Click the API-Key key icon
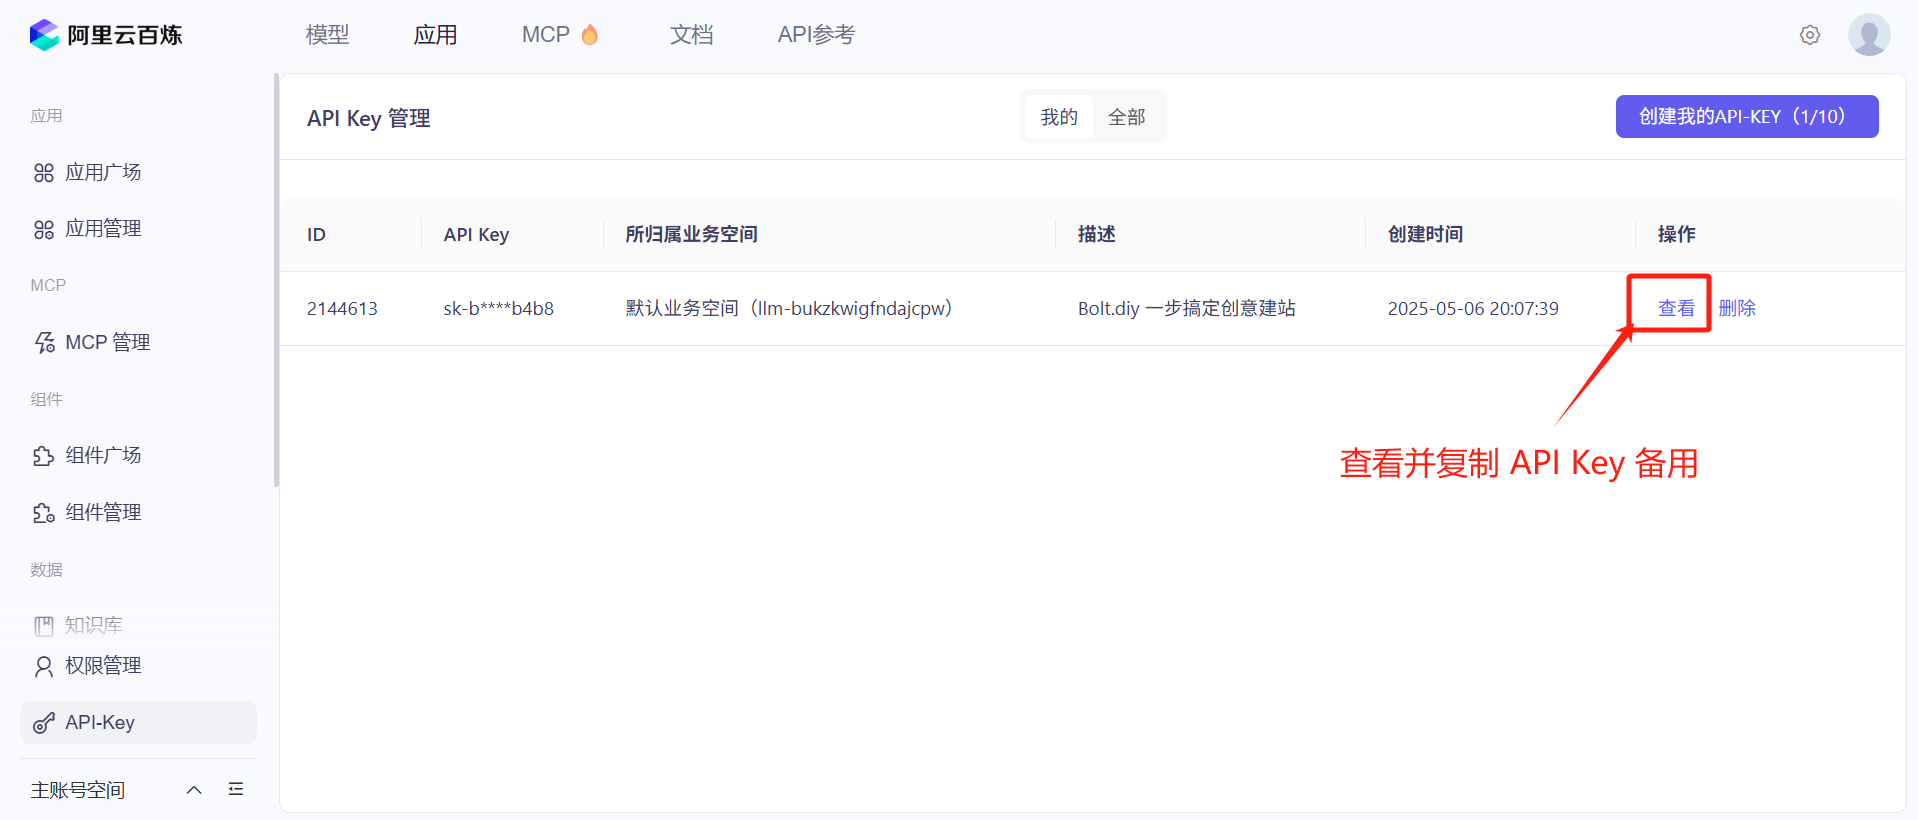 tap(44, 723)
